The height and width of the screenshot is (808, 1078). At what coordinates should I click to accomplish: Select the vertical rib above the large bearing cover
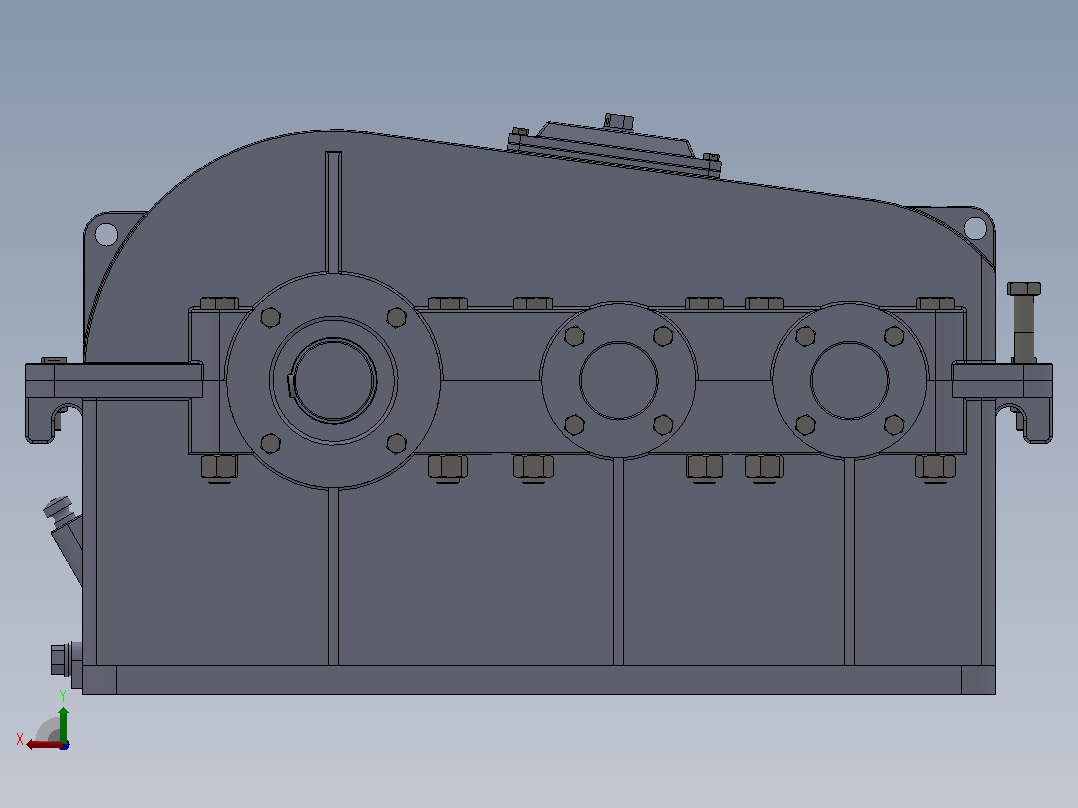pos(333,212)
